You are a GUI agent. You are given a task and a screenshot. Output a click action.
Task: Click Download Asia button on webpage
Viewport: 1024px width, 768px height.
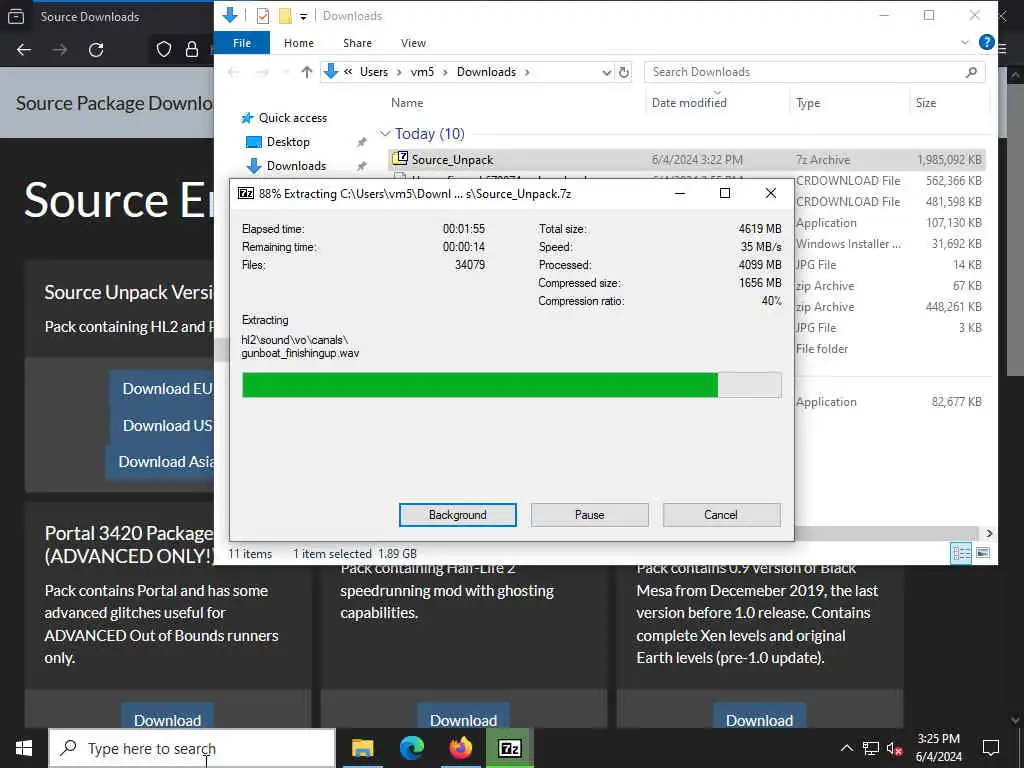point(160,462)
